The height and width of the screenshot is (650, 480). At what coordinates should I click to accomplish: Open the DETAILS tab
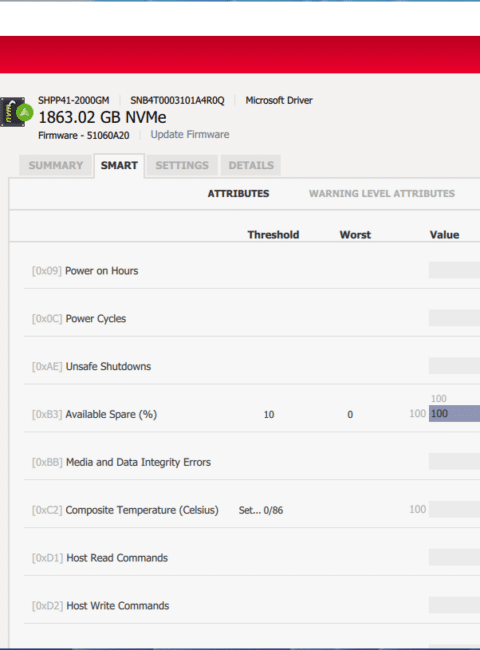click(251, 165)
